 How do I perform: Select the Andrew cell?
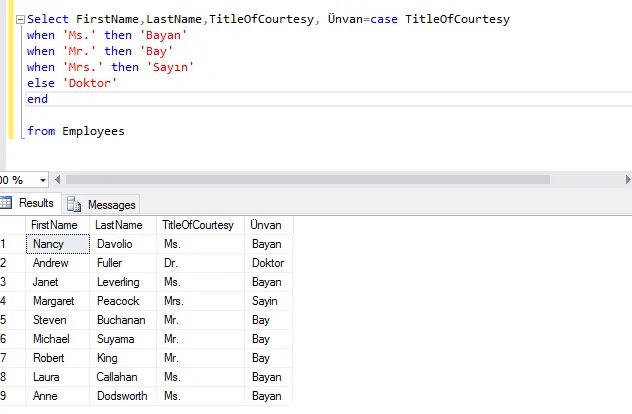(58, 263)
